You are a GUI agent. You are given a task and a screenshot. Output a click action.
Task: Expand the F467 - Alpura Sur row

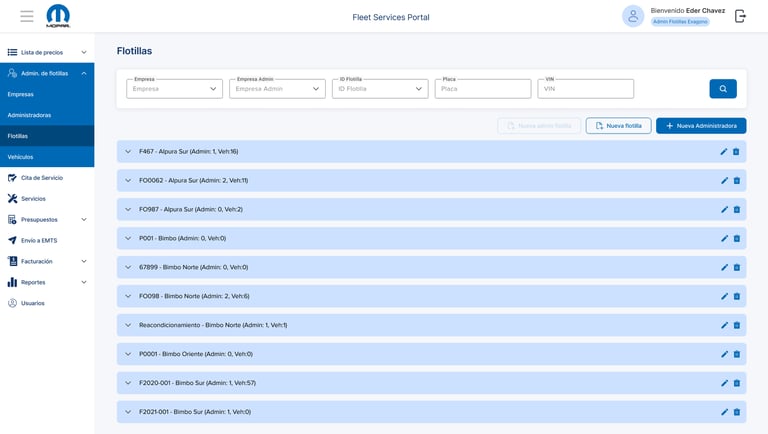pos(128,152)
